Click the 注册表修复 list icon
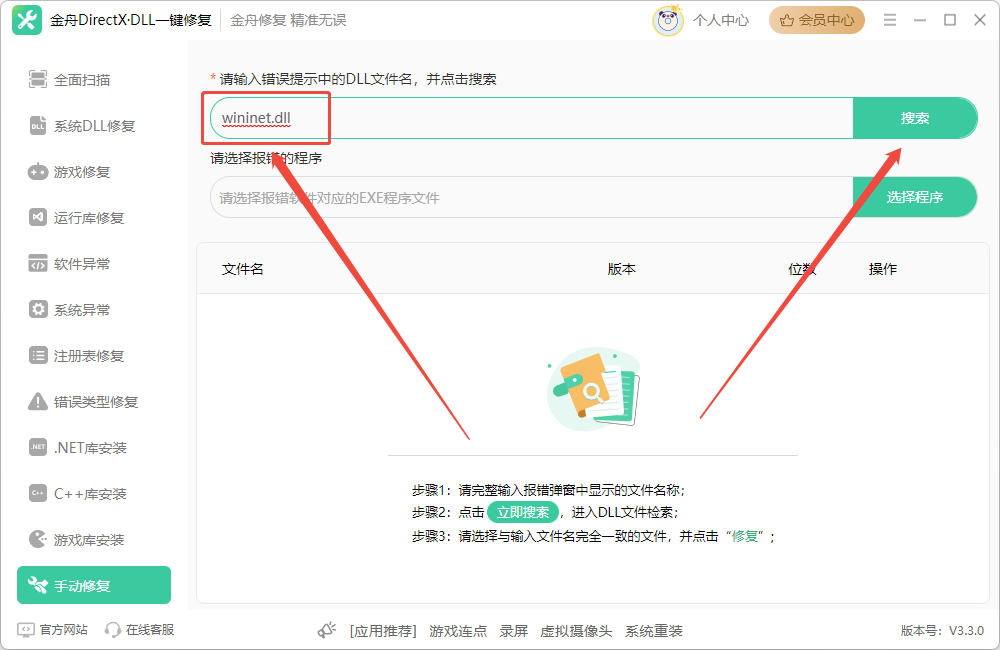This screenshot has height=650, width=1000. click(x=38, y=355)
